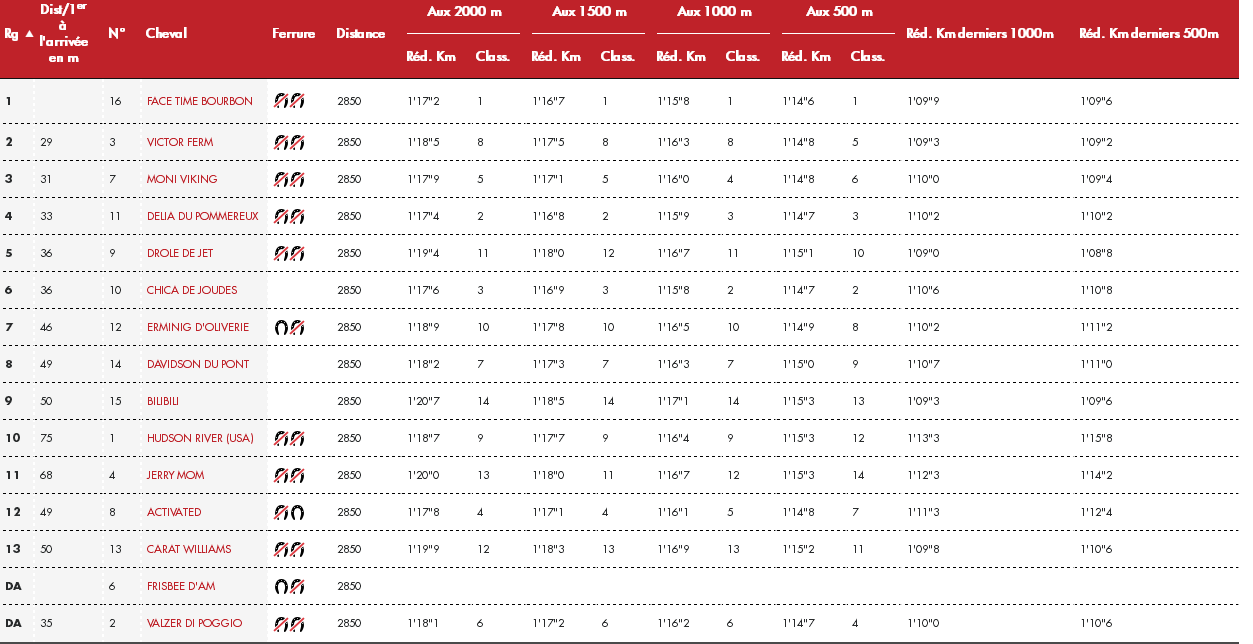Click Réd. Km header under Aux 1000 m

click(681, 56)
